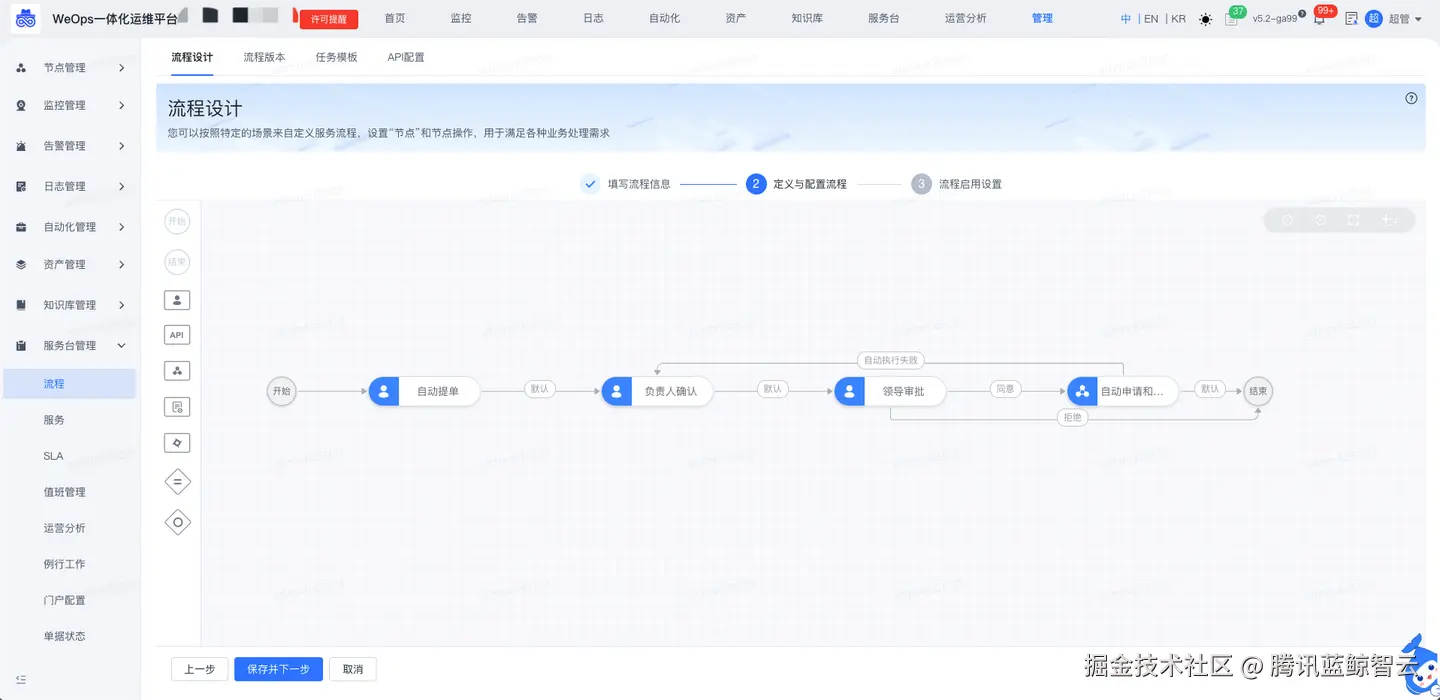
Task: Click the WeOps logo icon
Action: click(x=26, y=19)
